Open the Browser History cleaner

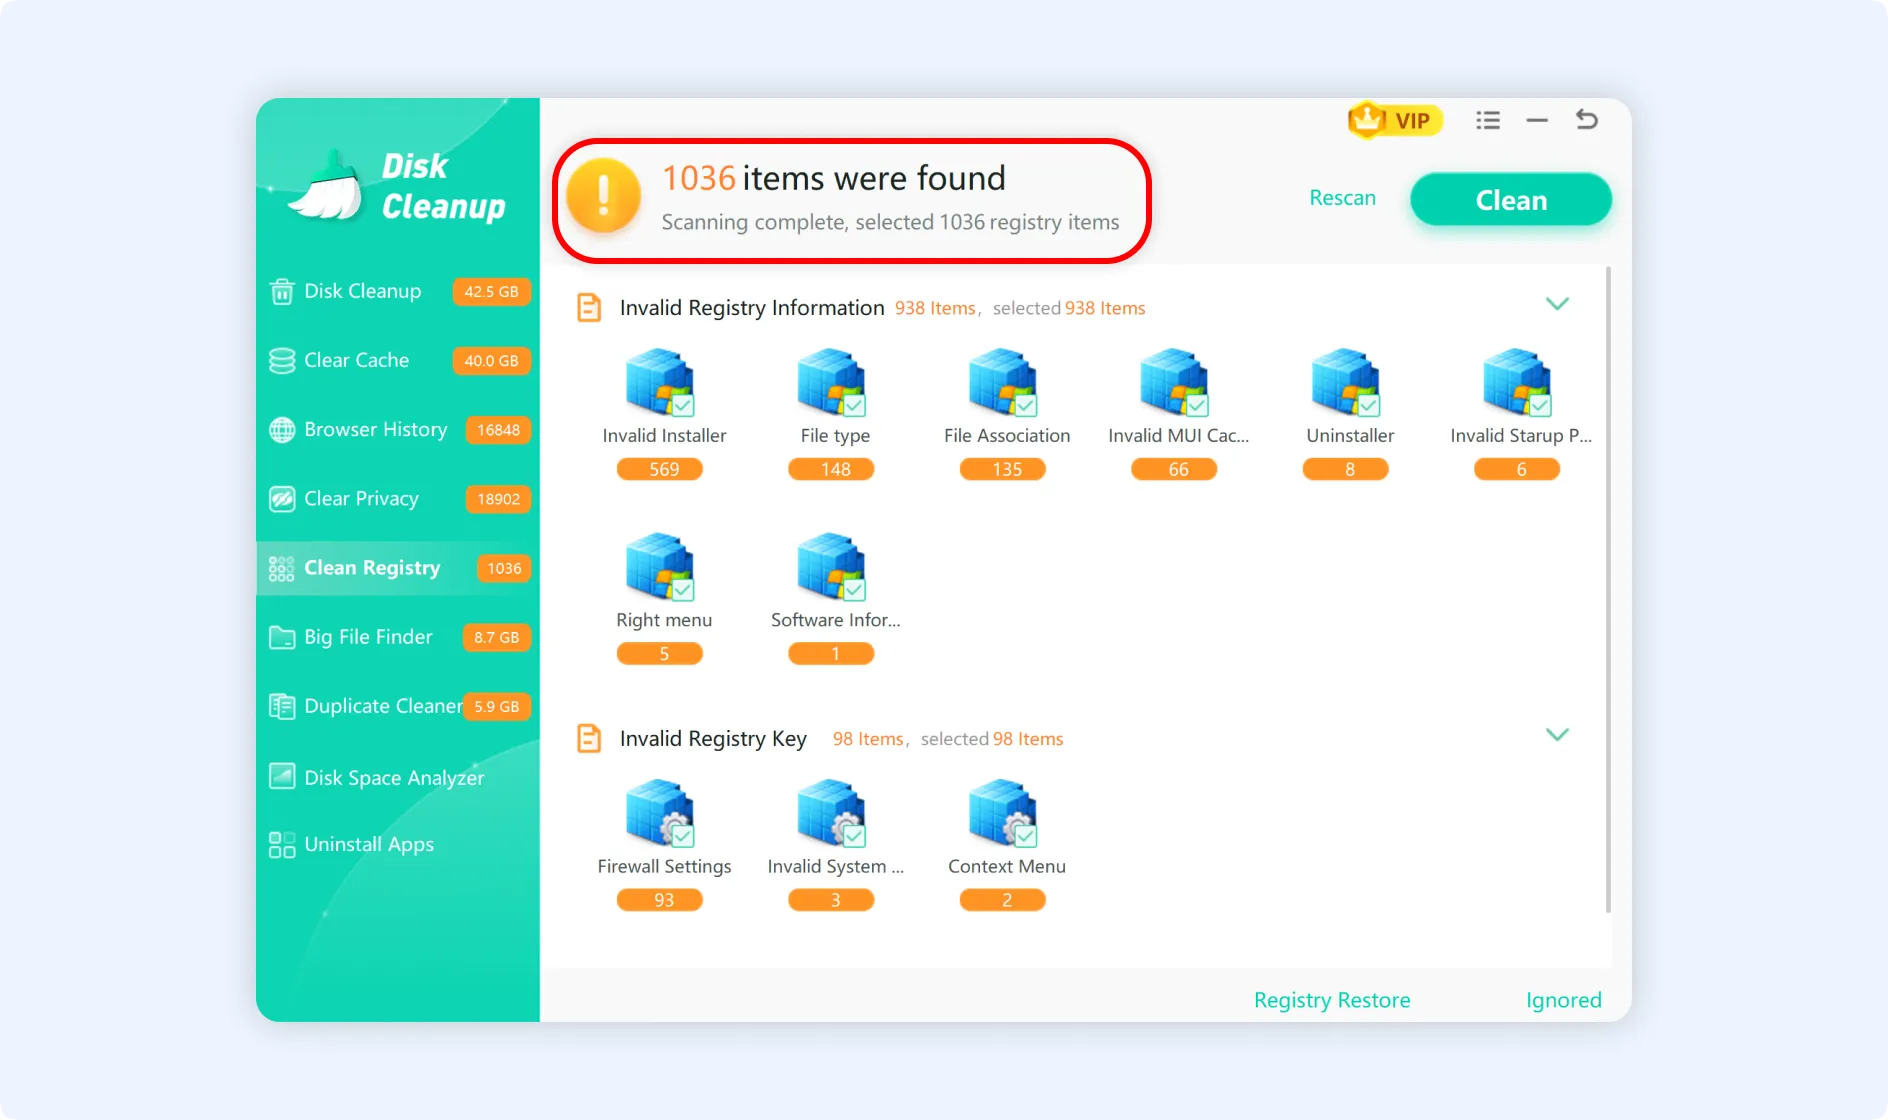(375, 429)
